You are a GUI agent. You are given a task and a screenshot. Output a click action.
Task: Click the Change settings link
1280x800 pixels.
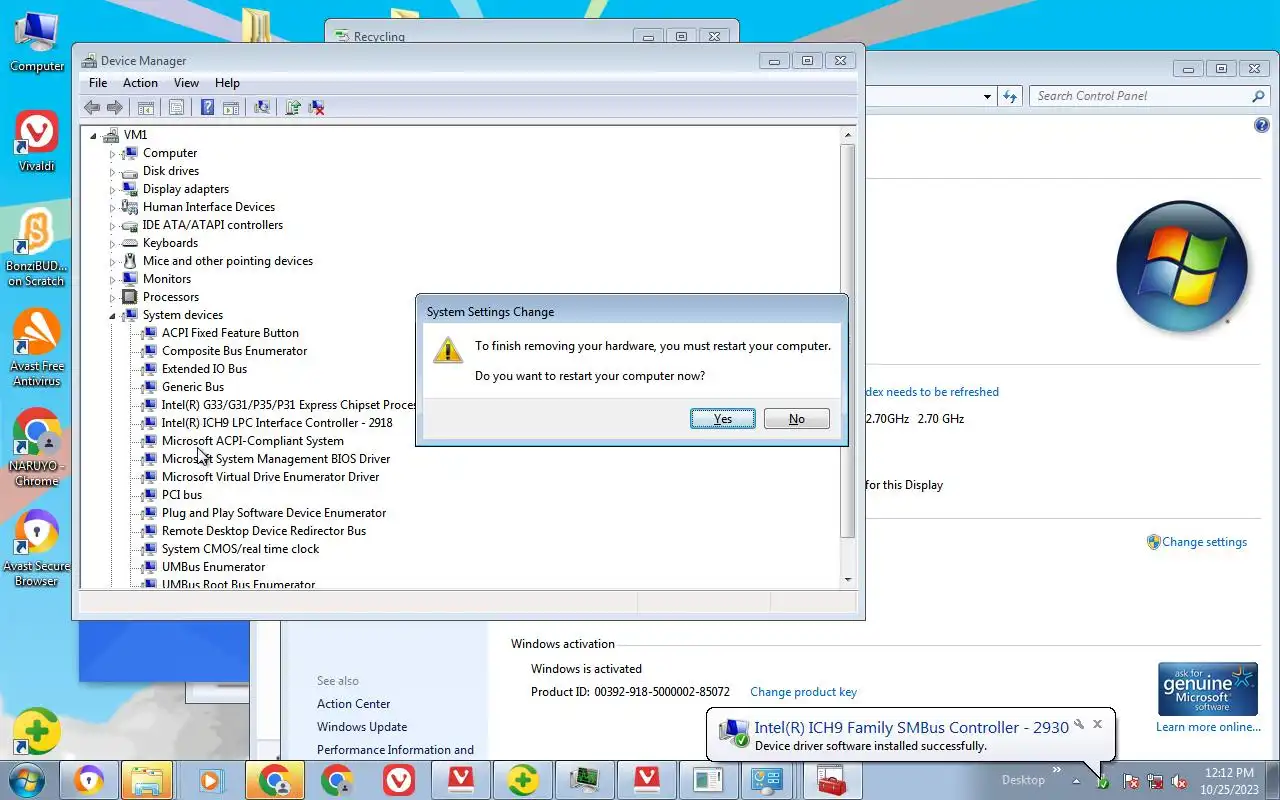tap(1204, 542)
